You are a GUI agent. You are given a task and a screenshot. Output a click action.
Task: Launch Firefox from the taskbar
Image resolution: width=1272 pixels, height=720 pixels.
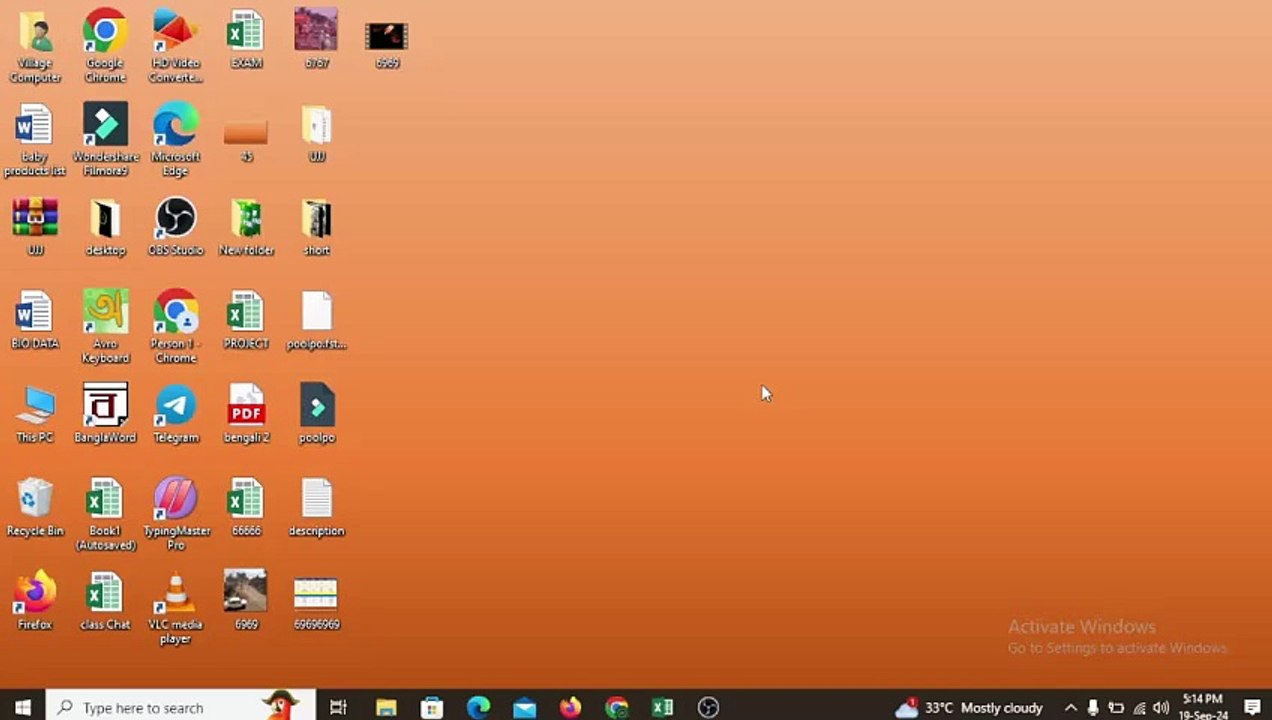click(570, 707)
